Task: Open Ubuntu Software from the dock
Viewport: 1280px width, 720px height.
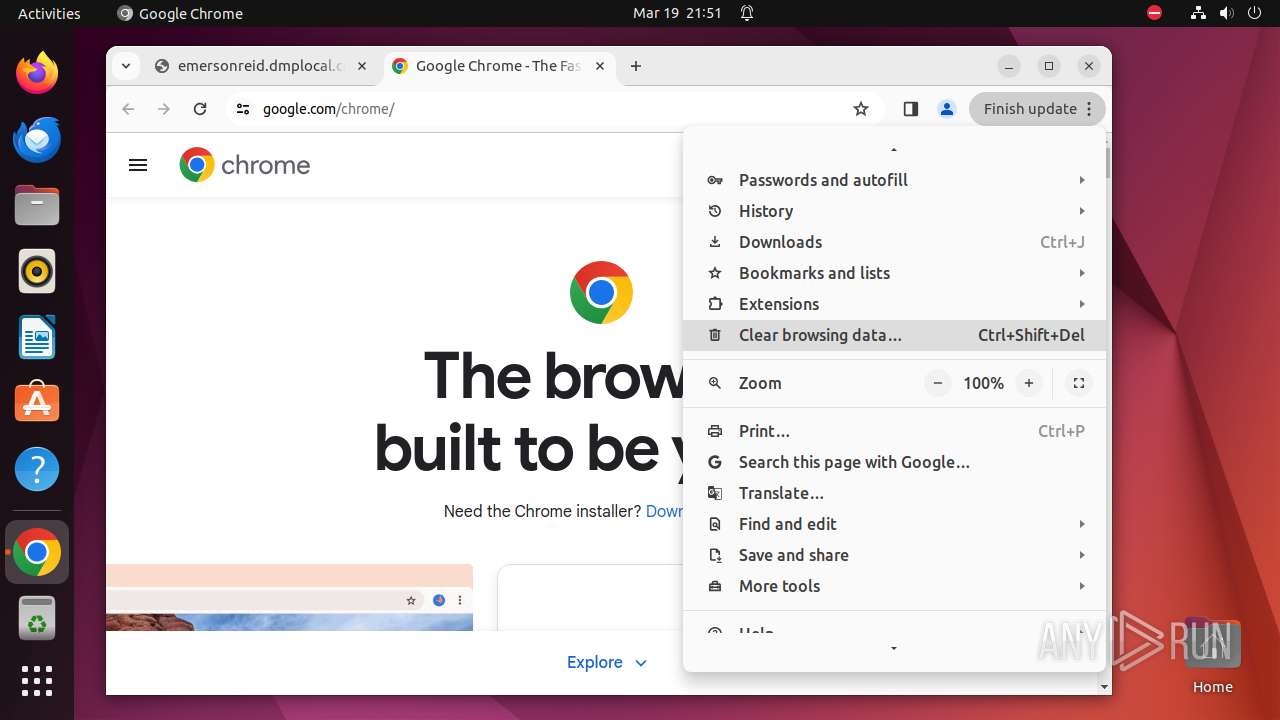Action: [37, 403]
